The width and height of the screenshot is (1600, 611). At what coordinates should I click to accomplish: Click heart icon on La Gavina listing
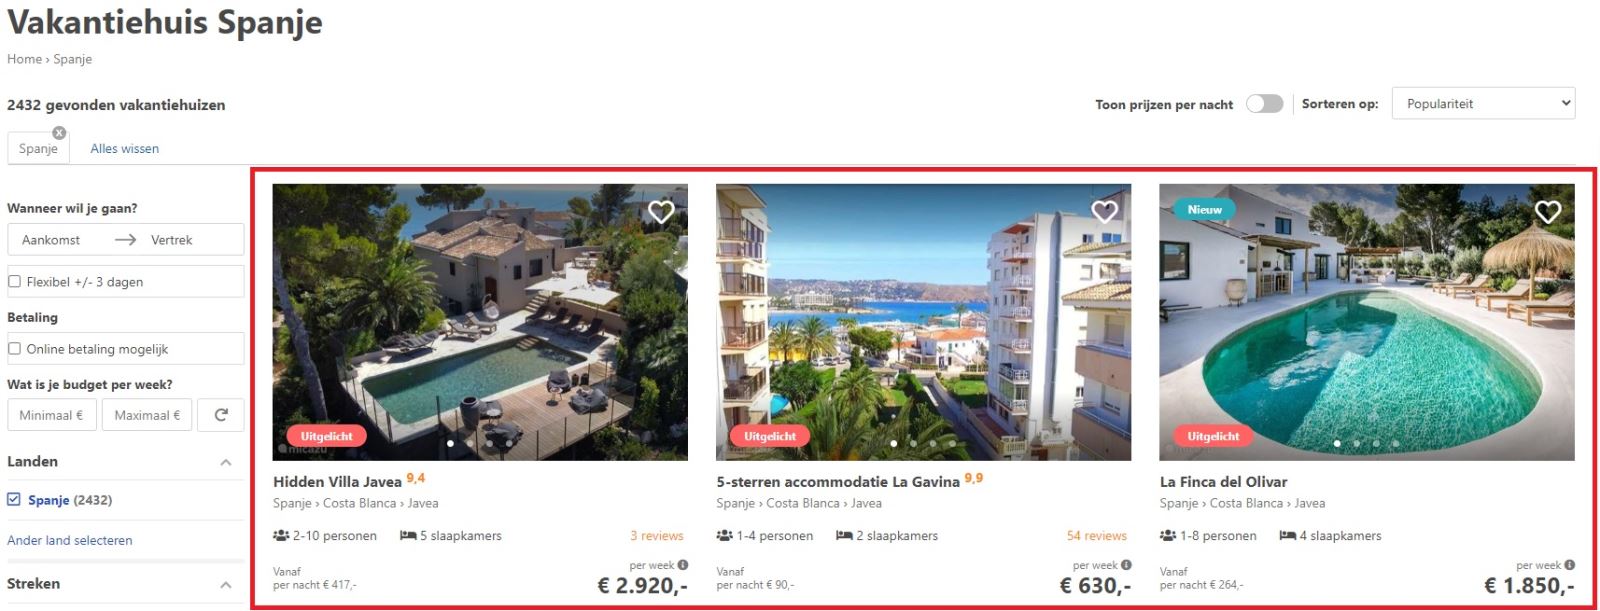click(x=1104, y=212)
